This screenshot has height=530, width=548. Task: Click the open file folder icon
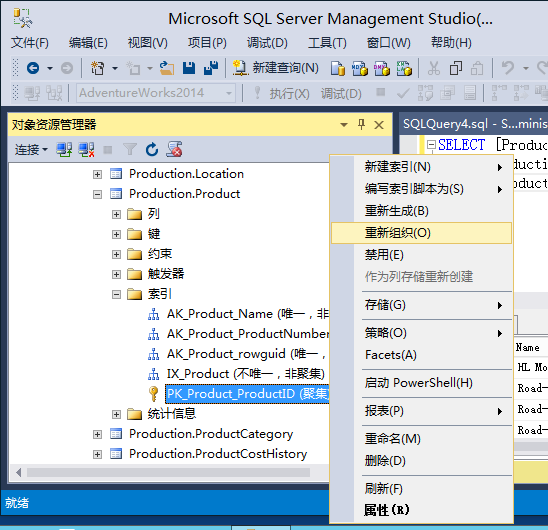click(x=167, y=68)
